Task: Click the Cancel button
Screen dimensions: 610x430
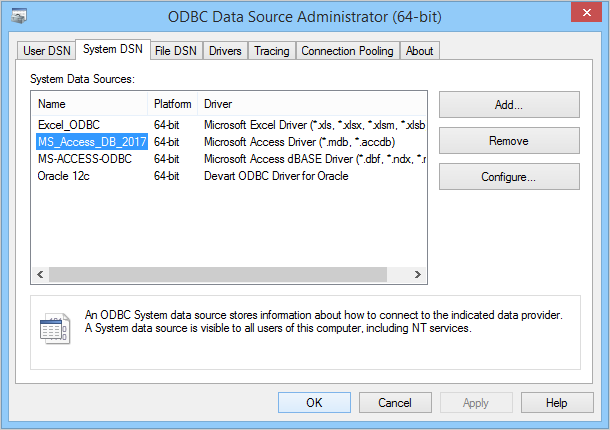Action: tap(395, 402)
